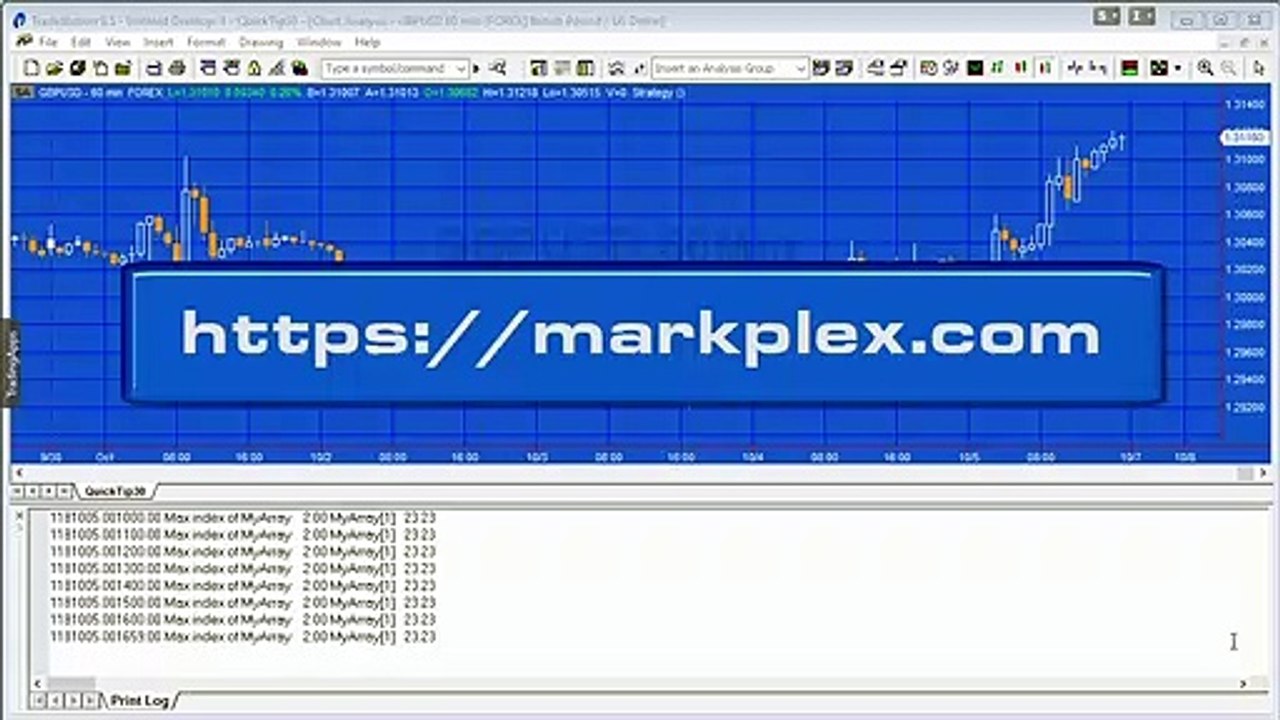Open the dropdown arrow beside black and green icon
1280x720 pixels.
(1178, 68)
